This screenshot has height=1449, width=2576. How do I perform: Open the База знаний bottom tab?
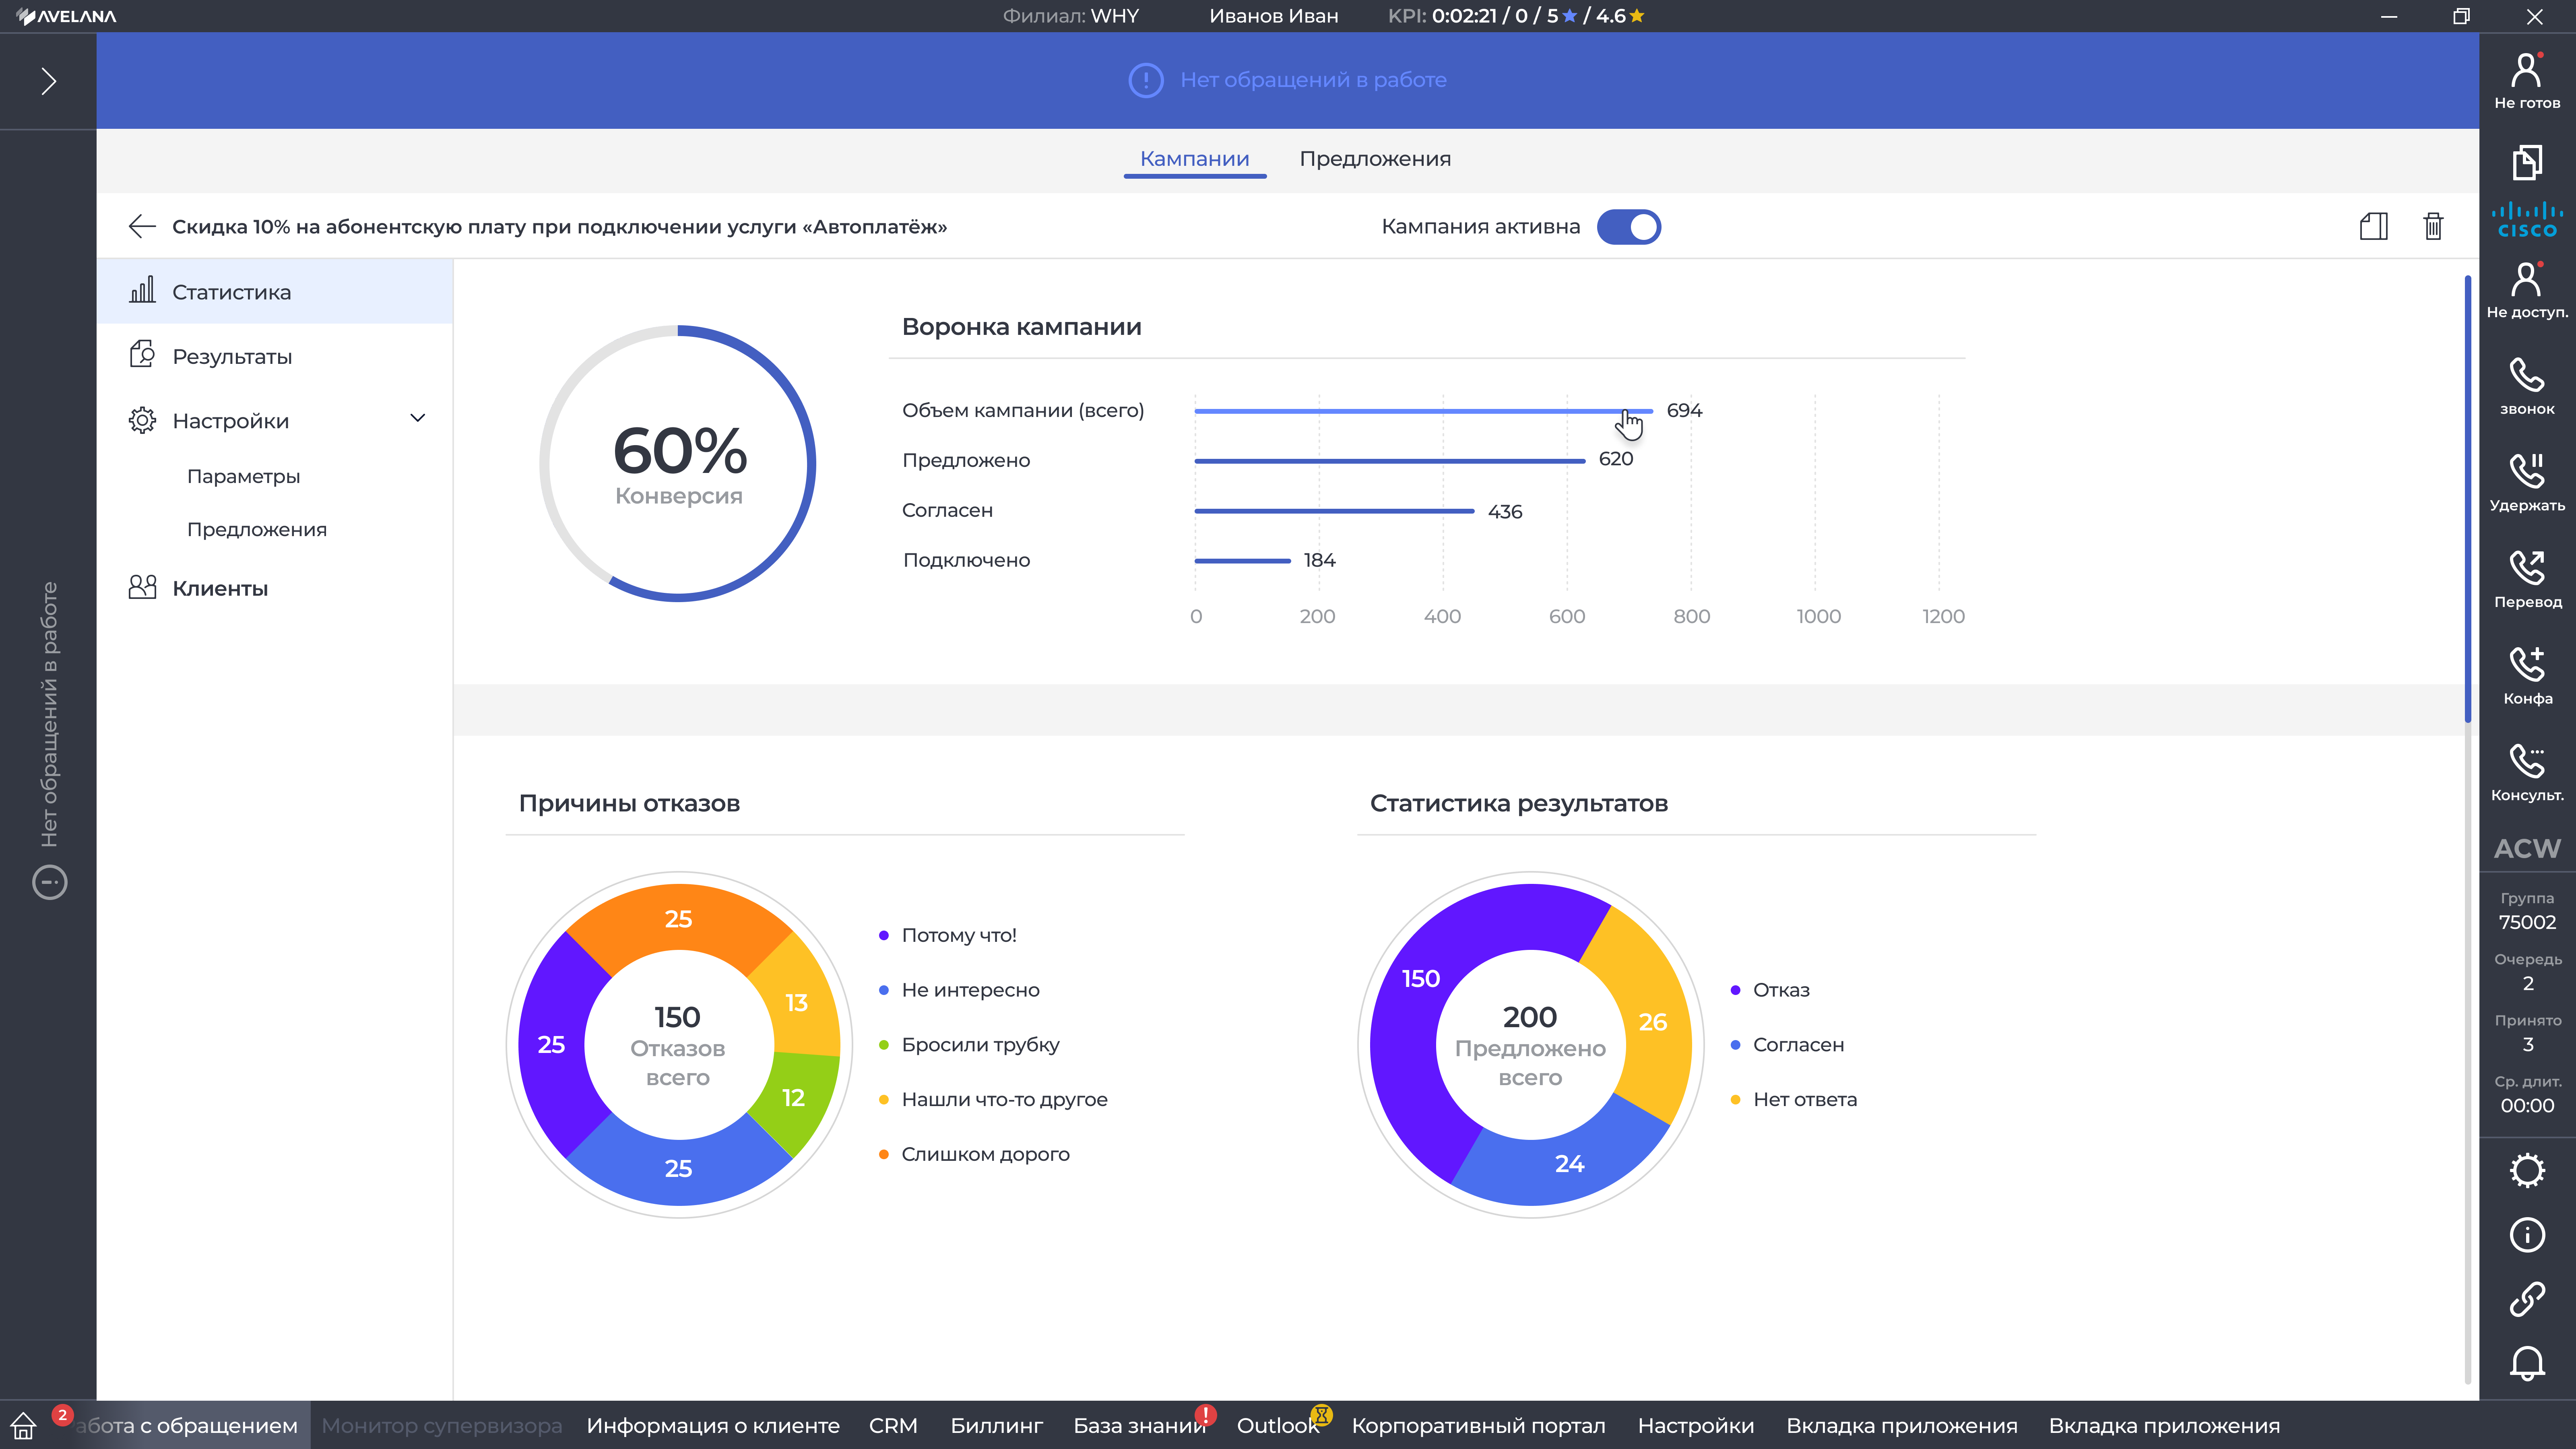point(1140,1426)
